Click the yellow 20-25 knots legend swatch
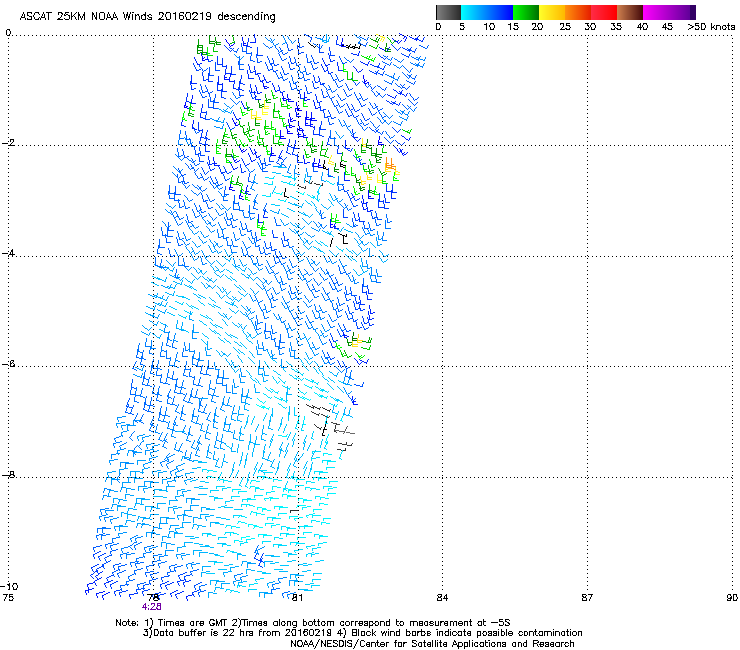740x650 pixels. pyautogui.click(x=552, y=12)
